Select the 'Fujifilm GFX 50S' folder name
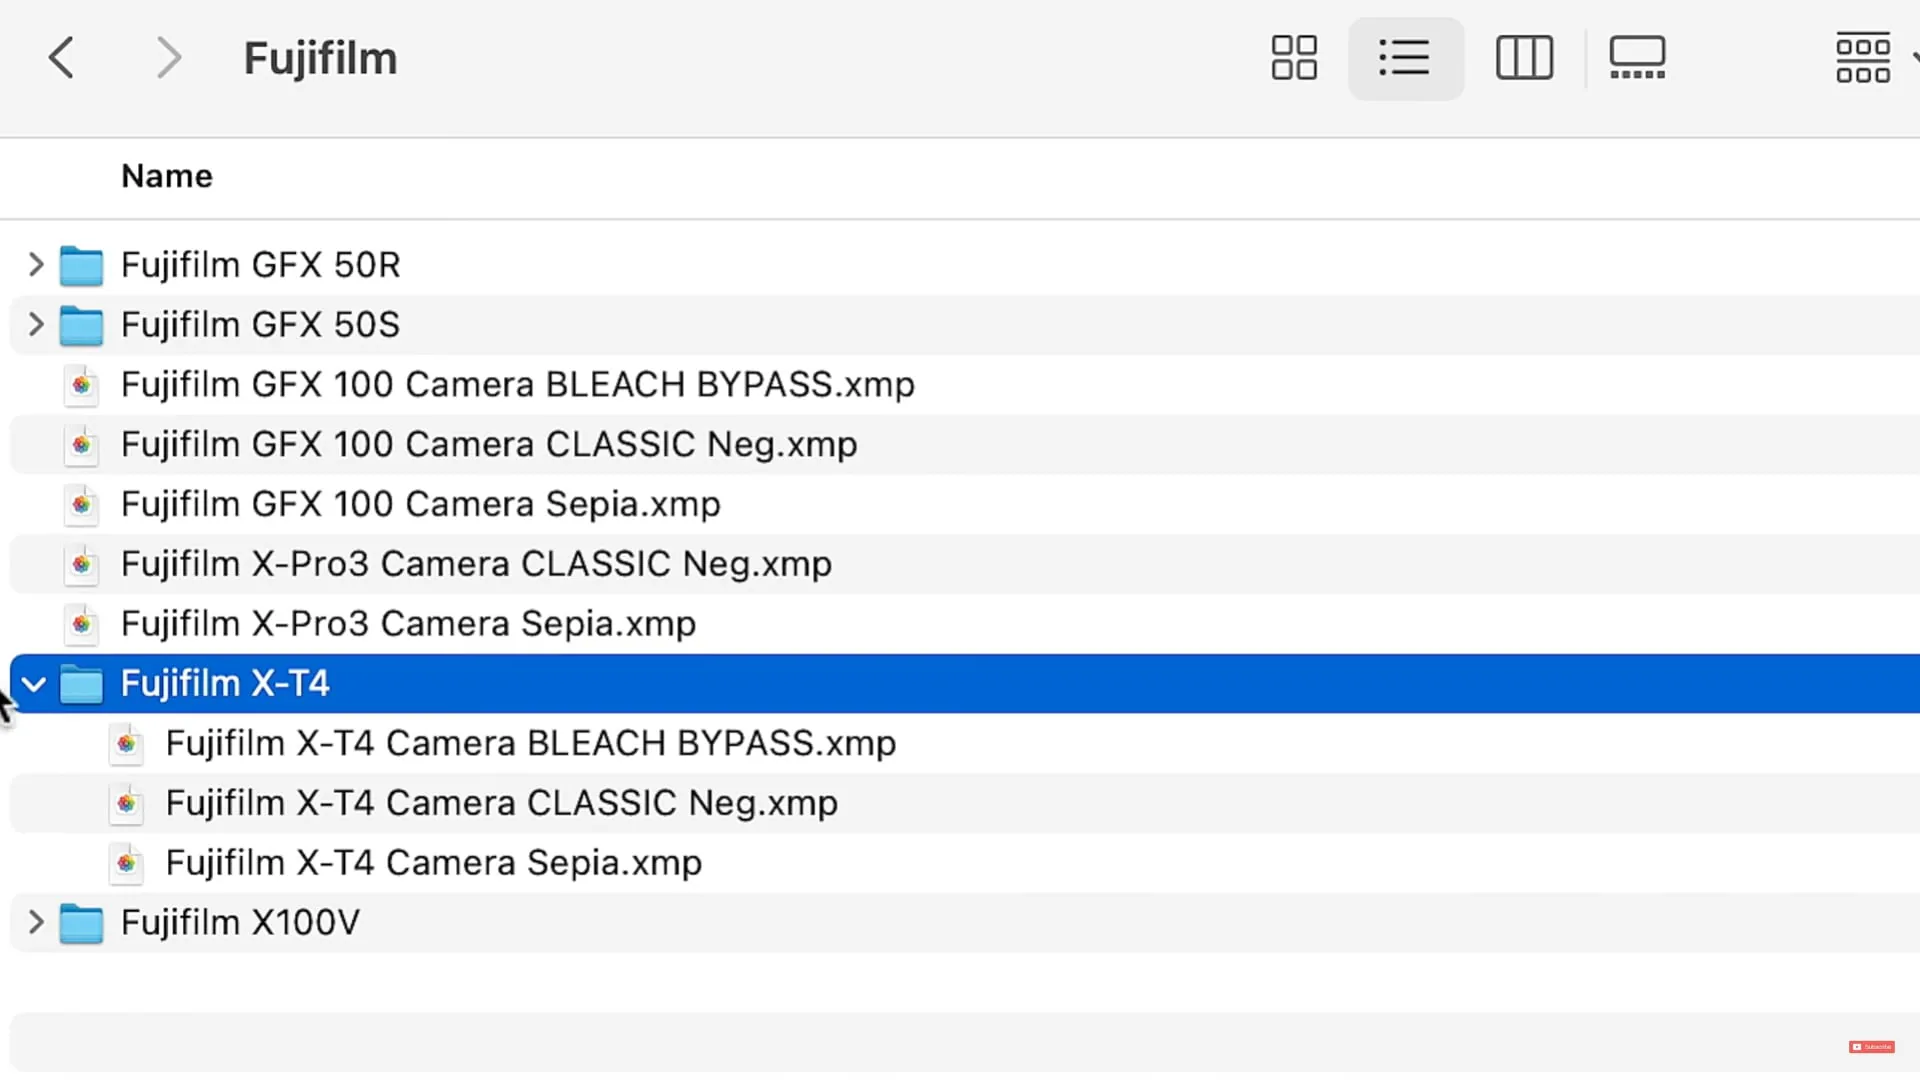Viewport: 1920px width, 1080px height. coord(260,325)
